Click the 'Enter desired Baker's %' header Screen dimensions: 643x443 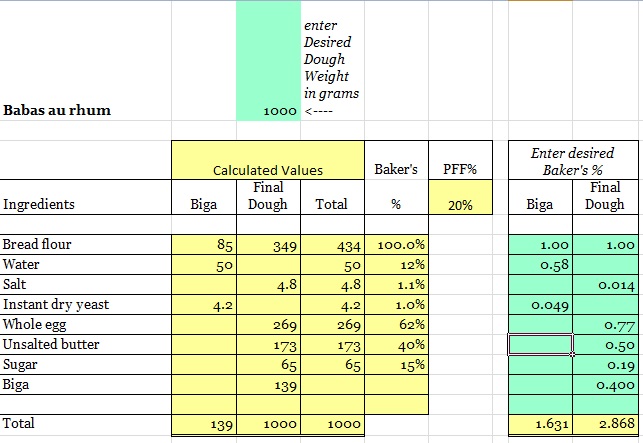[x=572, y=161]
